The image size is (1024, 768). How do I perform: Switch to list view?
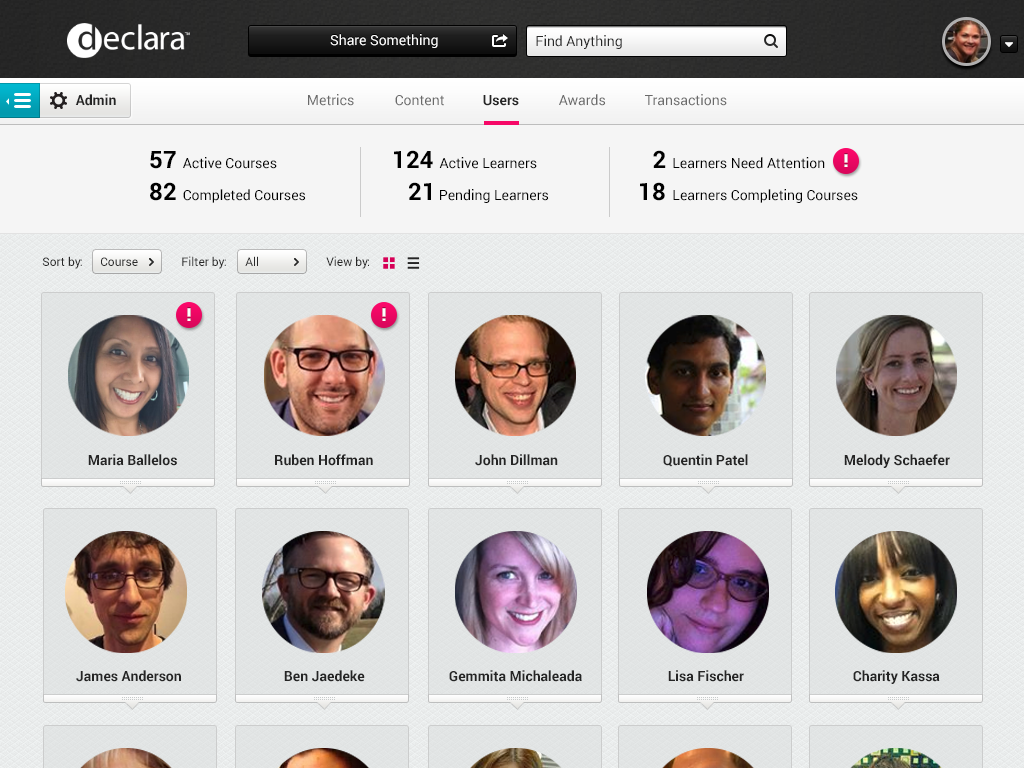point(413,263)
